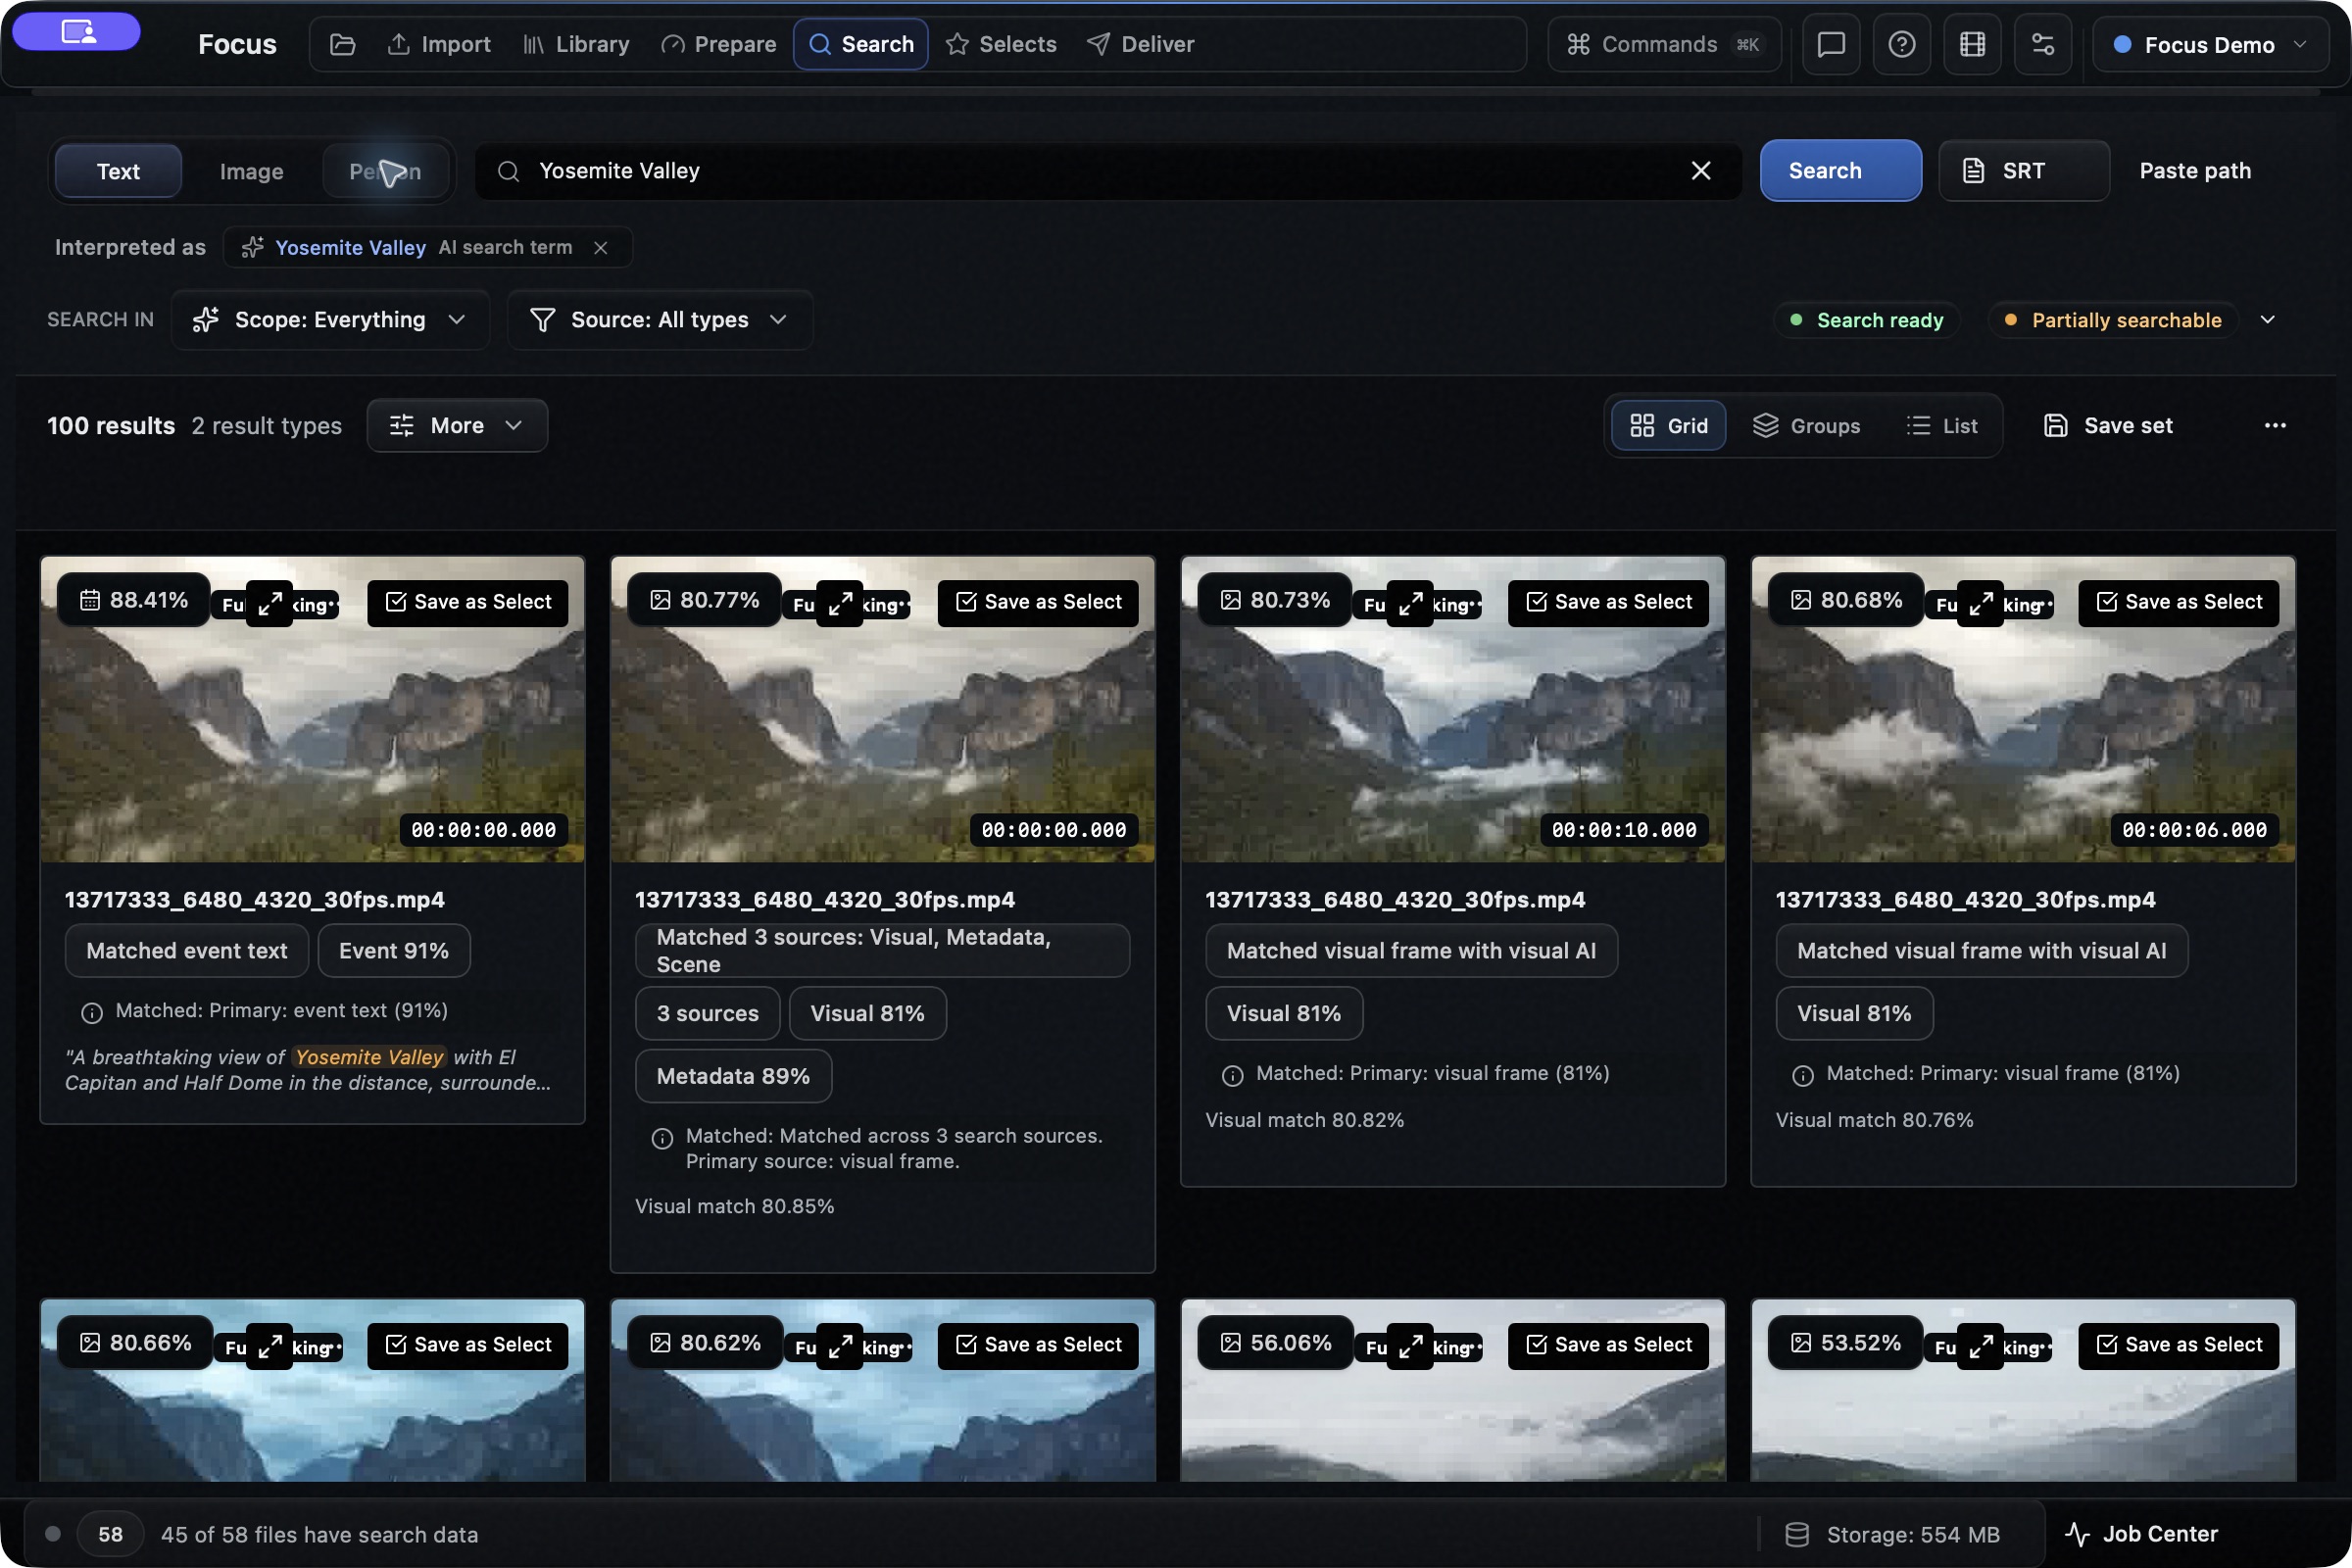Image resolution: width=2352 pixels, height=1568 pixels.
Task: Expand the 80.68% result card preview
Action: pos(1980,604)
